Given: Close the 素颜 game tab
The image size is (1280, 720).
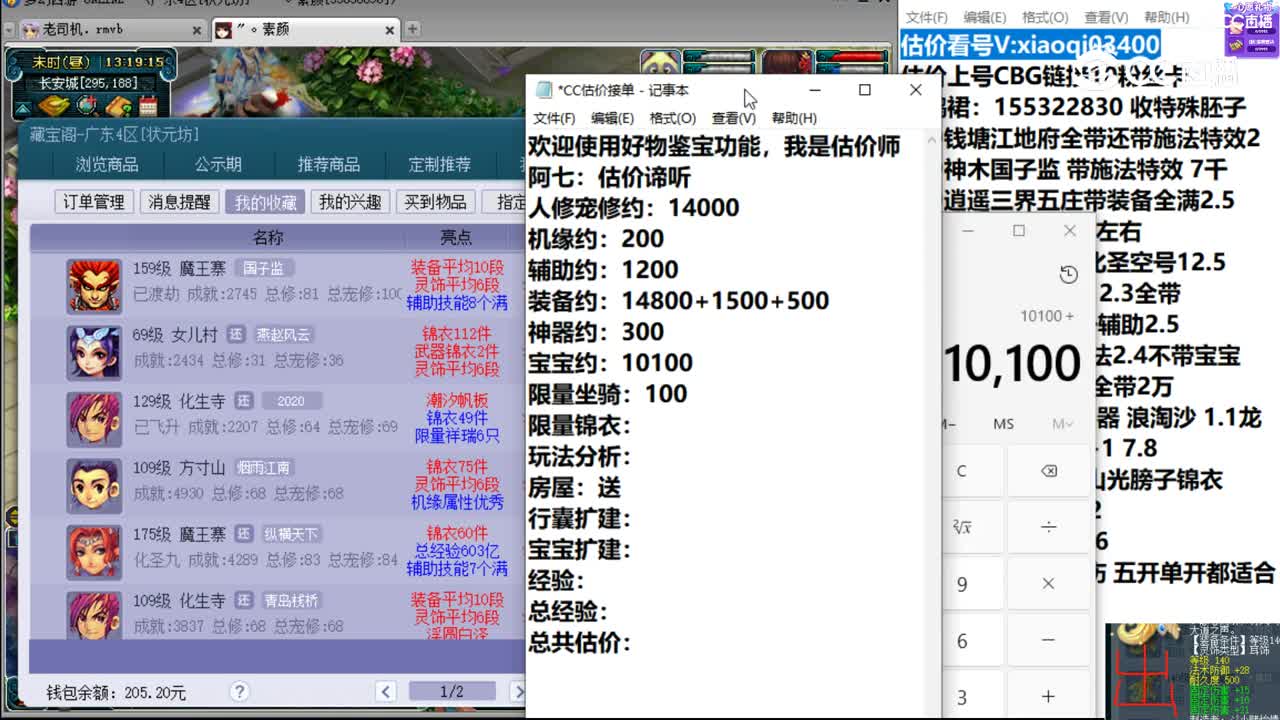Looking at the screenshot, I should [x=388, y=30].
